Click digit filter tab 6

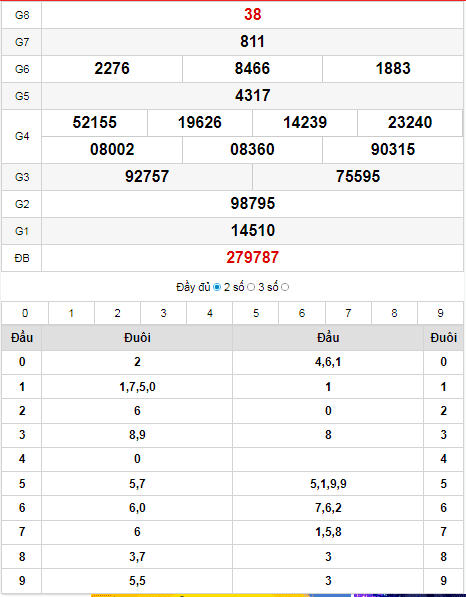coord(302,313)
